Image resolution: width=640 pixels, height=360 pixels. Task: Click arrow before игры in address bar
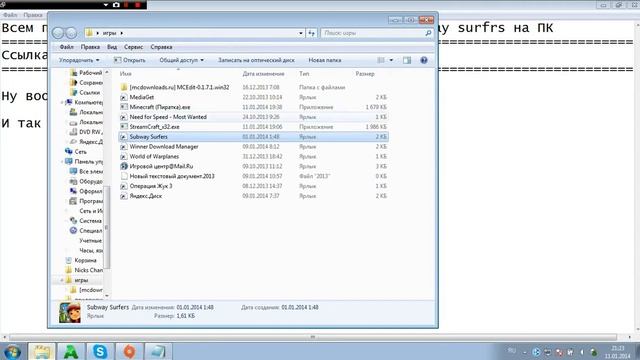[98, 33]
